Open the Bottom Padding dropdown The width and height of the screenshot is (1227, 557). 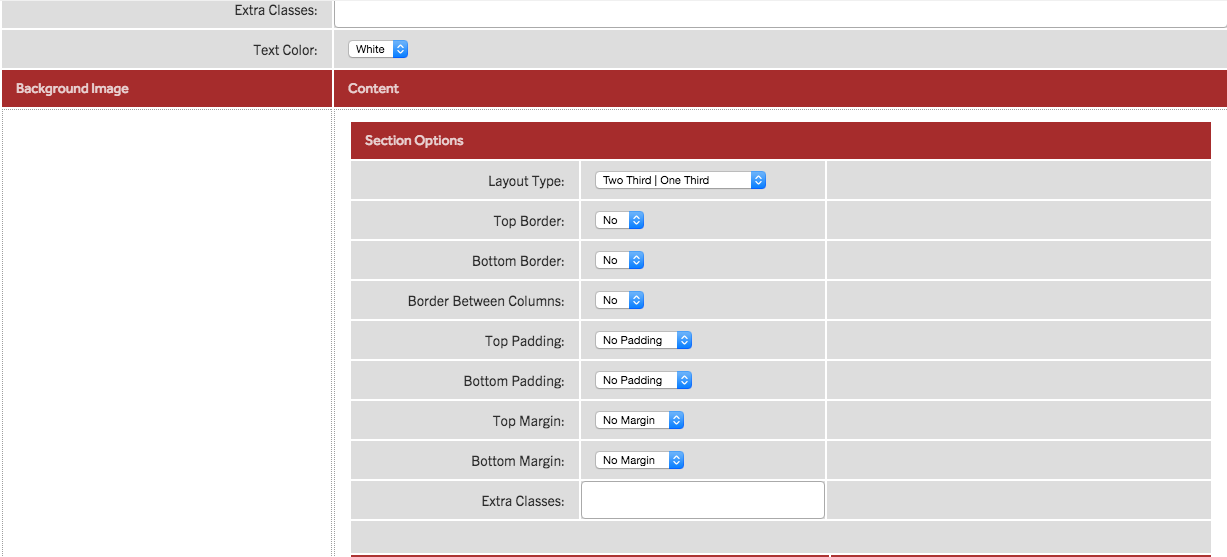coord(643,380)
